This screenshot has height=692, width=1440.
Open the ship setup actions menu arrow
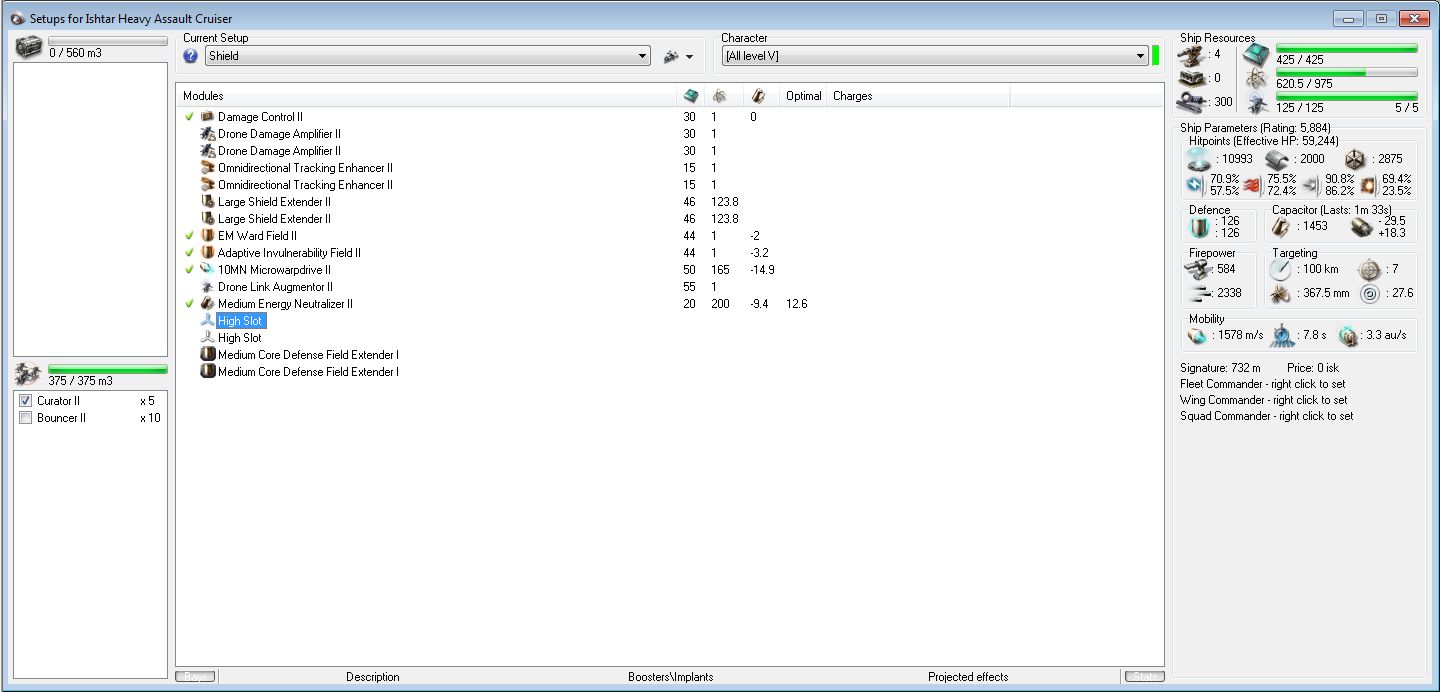pos(689,57)
